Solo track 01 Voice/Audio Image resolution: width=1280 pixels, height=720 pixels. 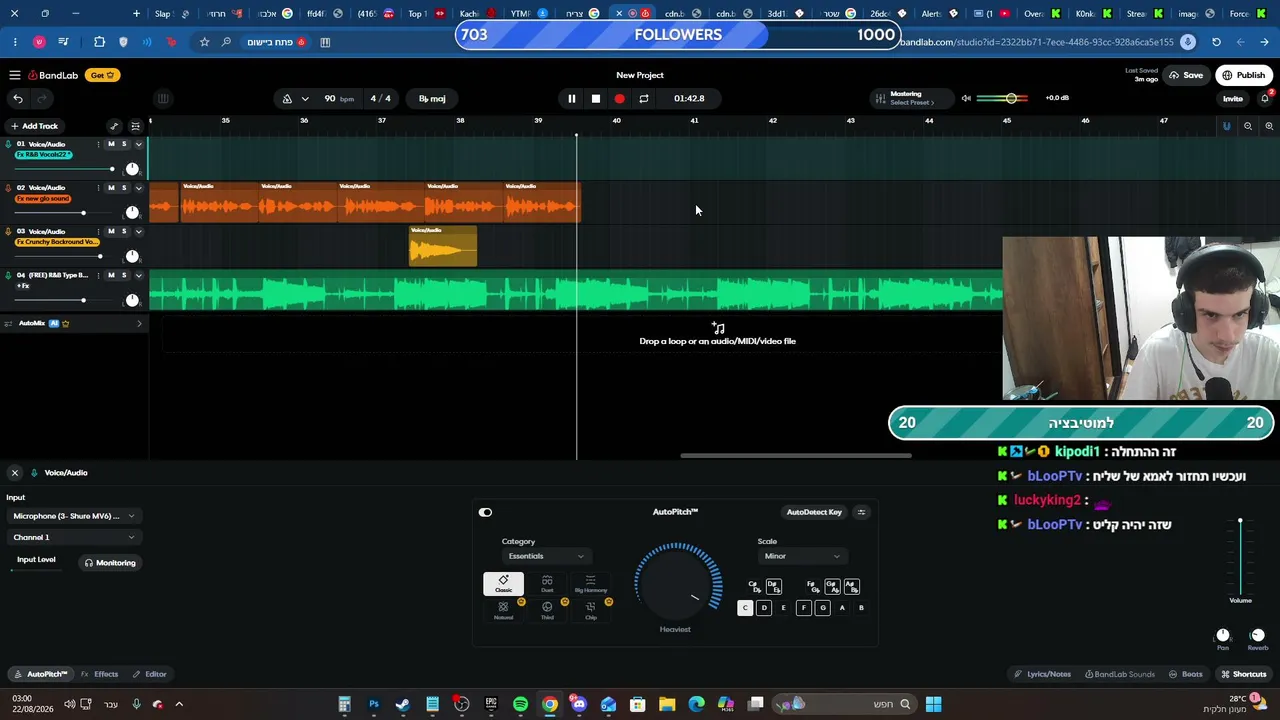(124, 144)
